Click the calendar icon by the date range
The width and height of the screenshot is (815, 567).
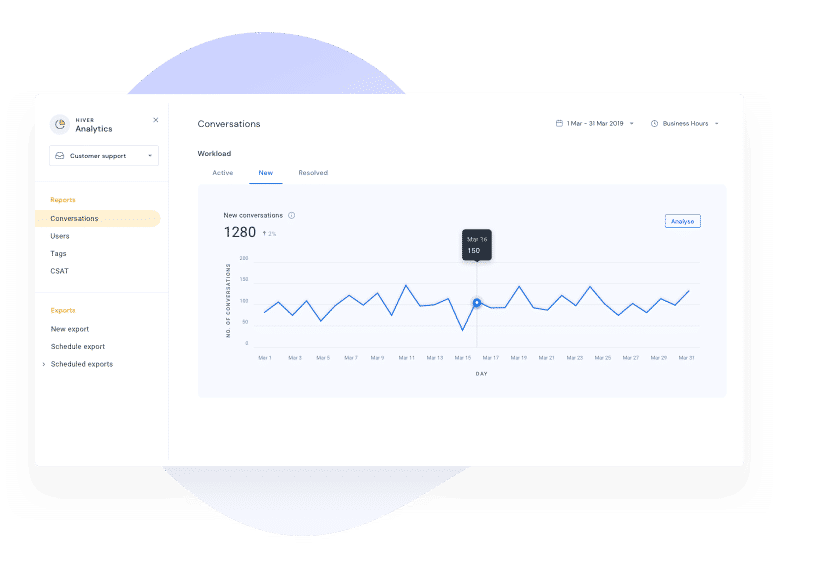pyautogui.click(x=559, y=123)
